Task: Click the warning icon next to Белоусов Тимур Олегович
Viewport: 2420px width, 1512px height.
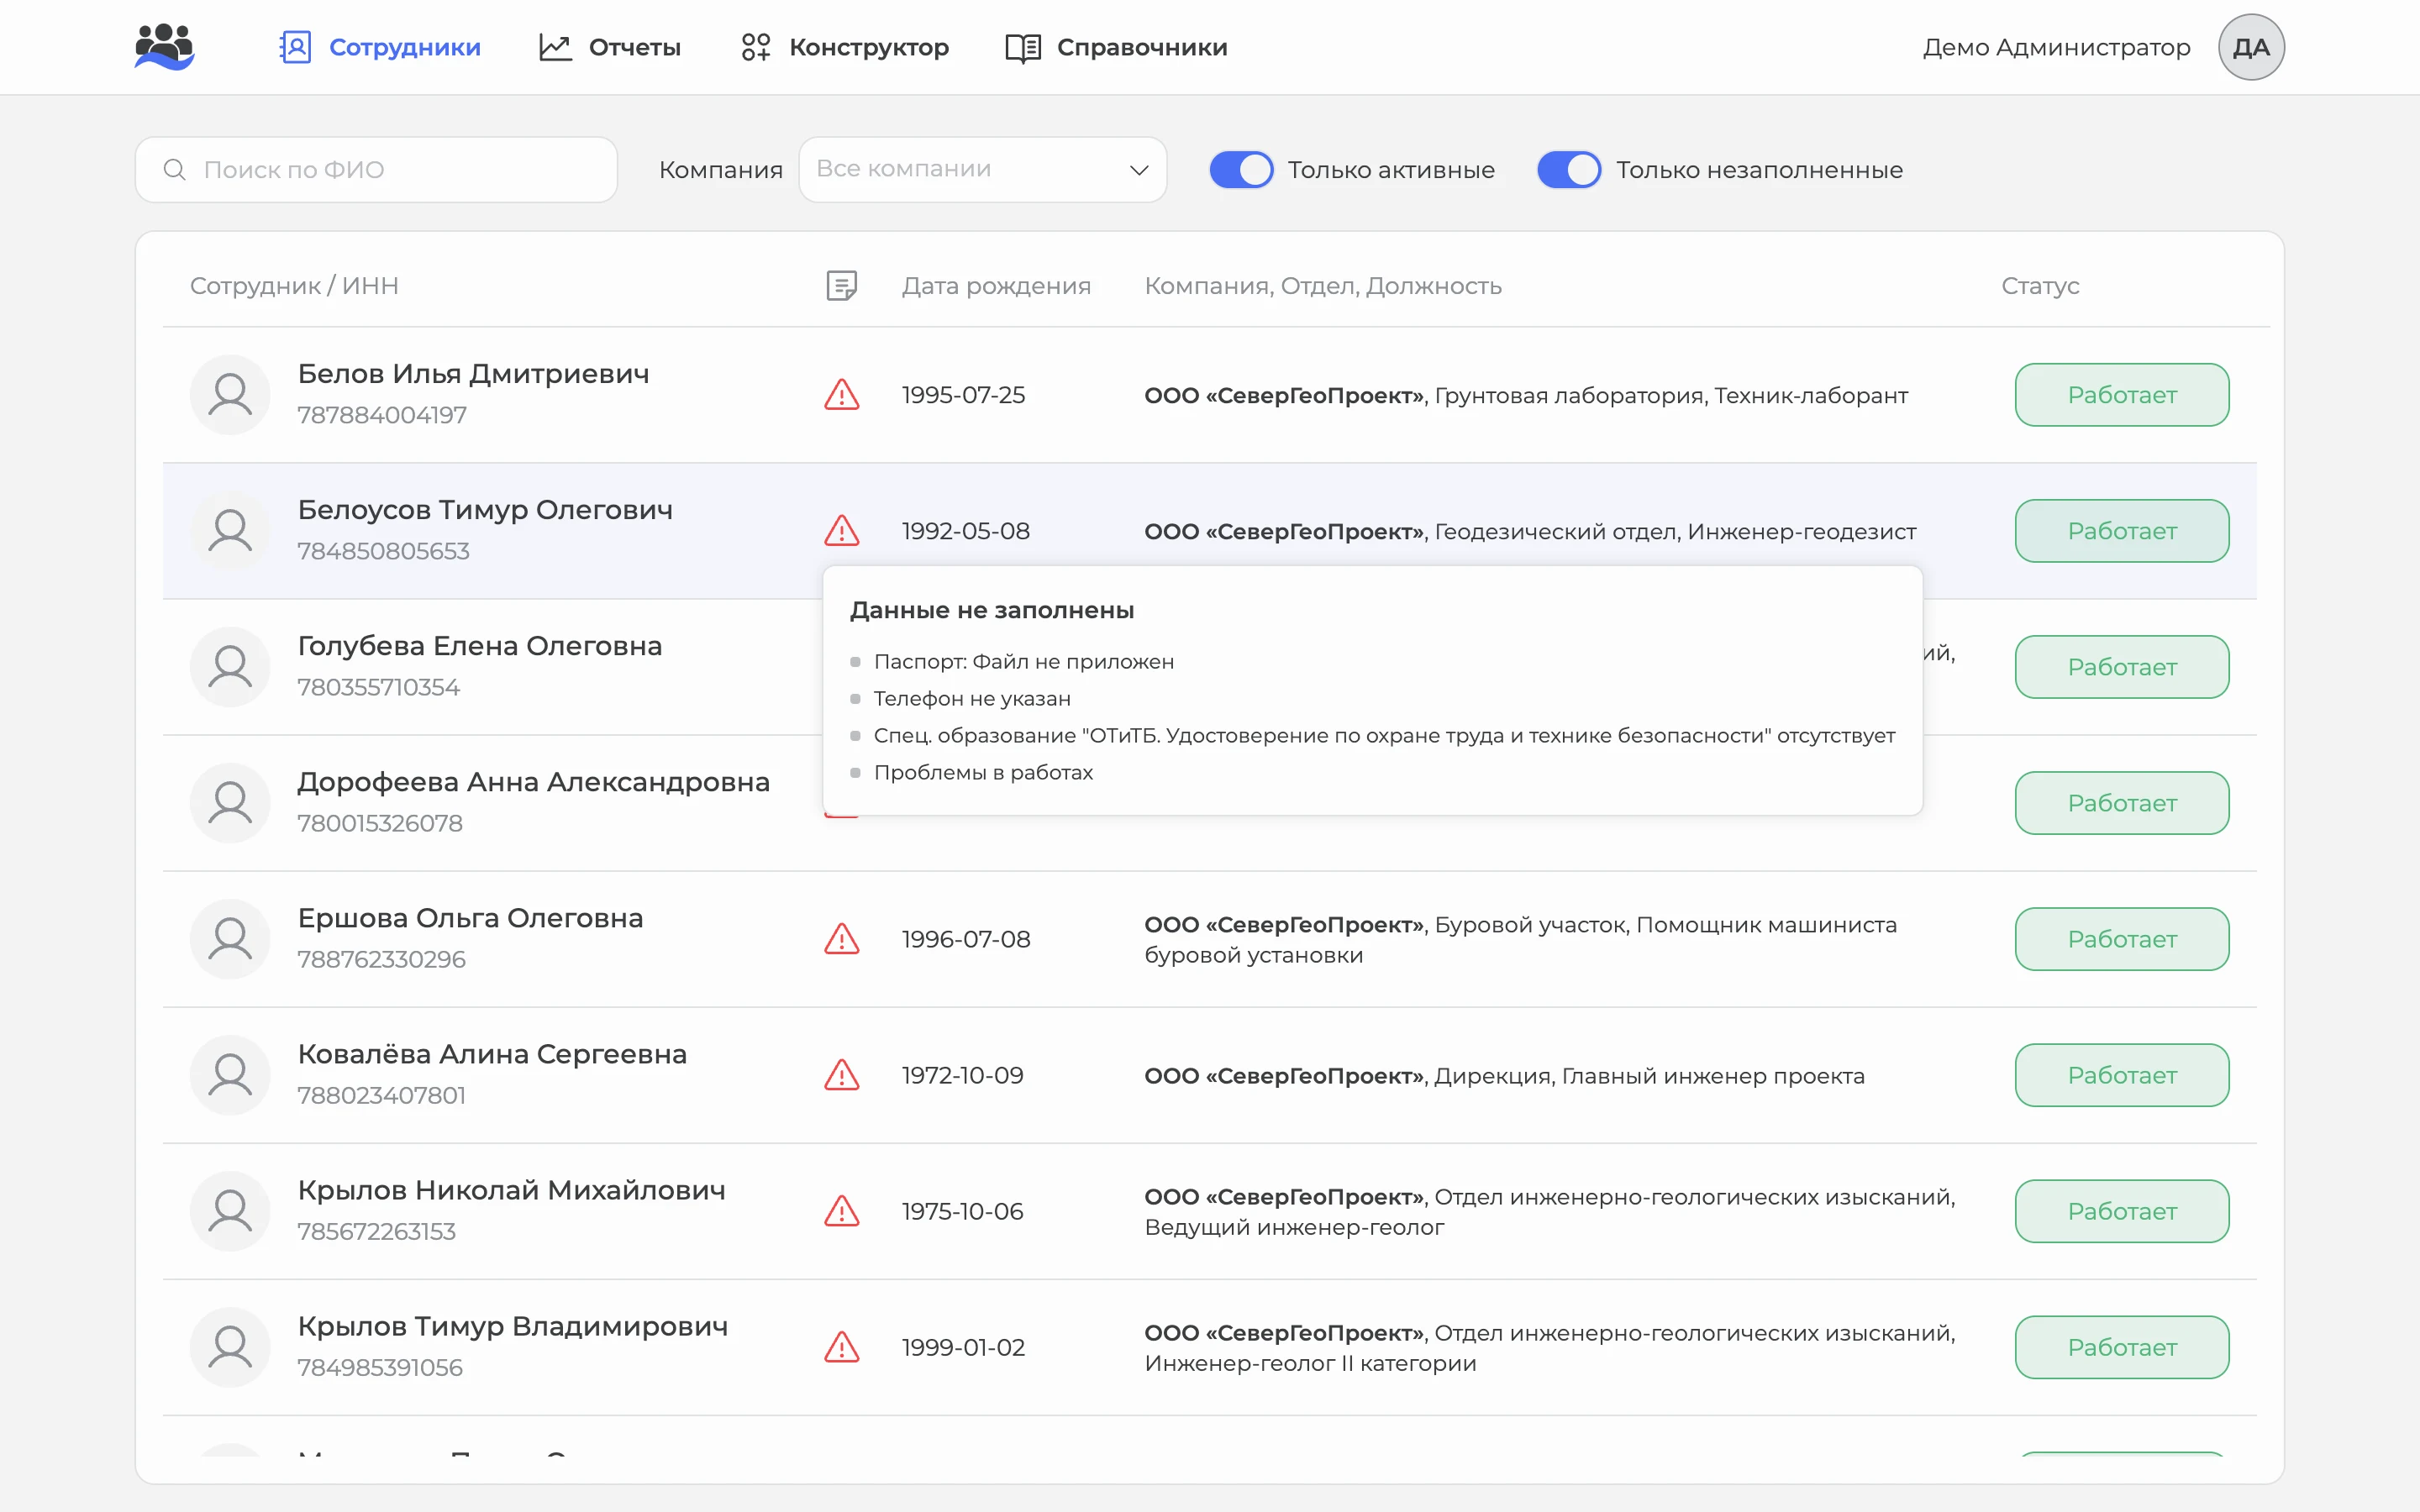Action: 842,531
